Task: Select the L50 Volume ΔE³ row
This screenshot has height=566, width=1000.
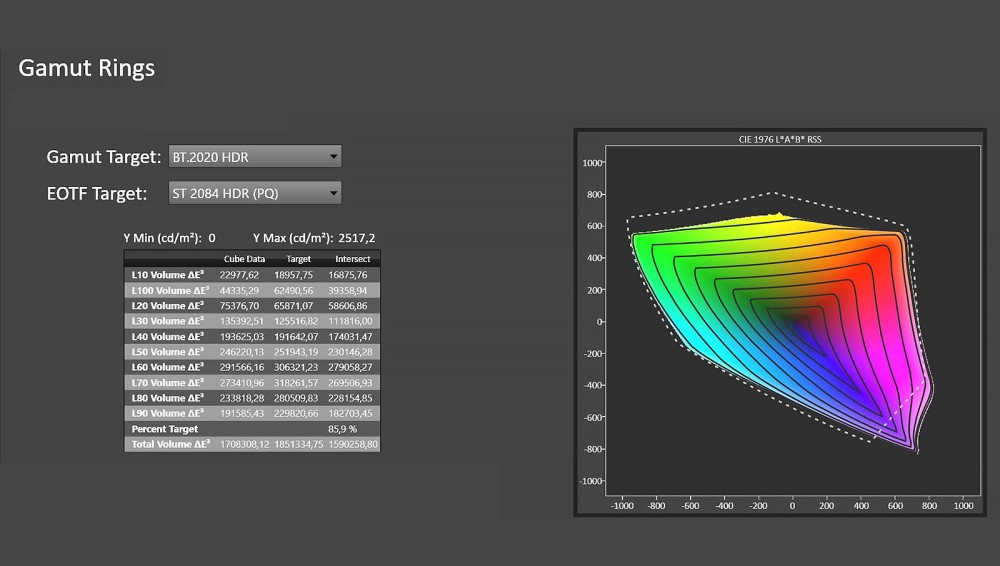Action: (252, 352)
